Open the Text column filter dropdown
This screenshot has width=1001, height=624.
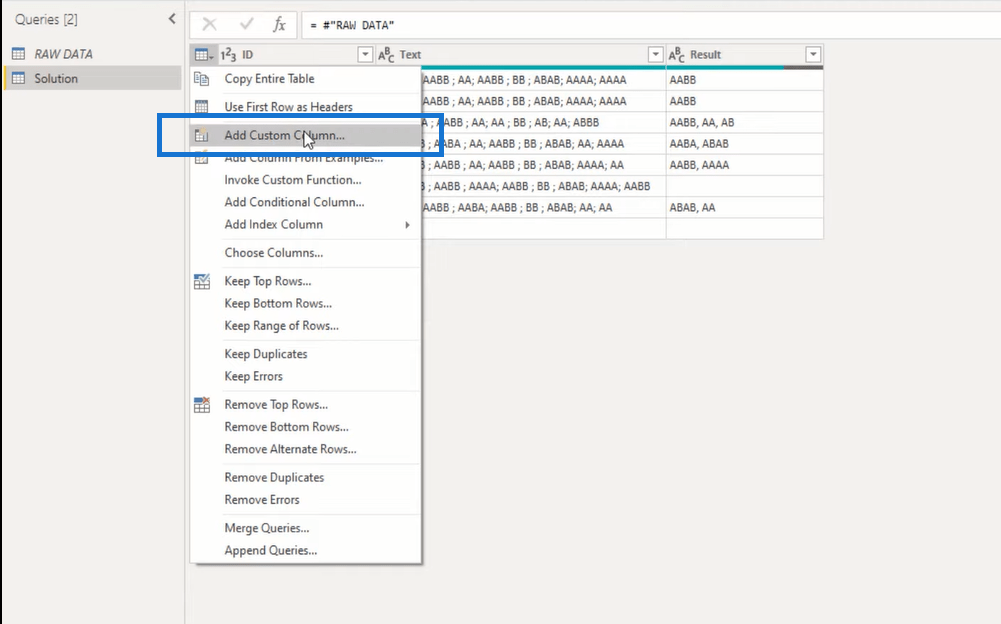[655, 55]
